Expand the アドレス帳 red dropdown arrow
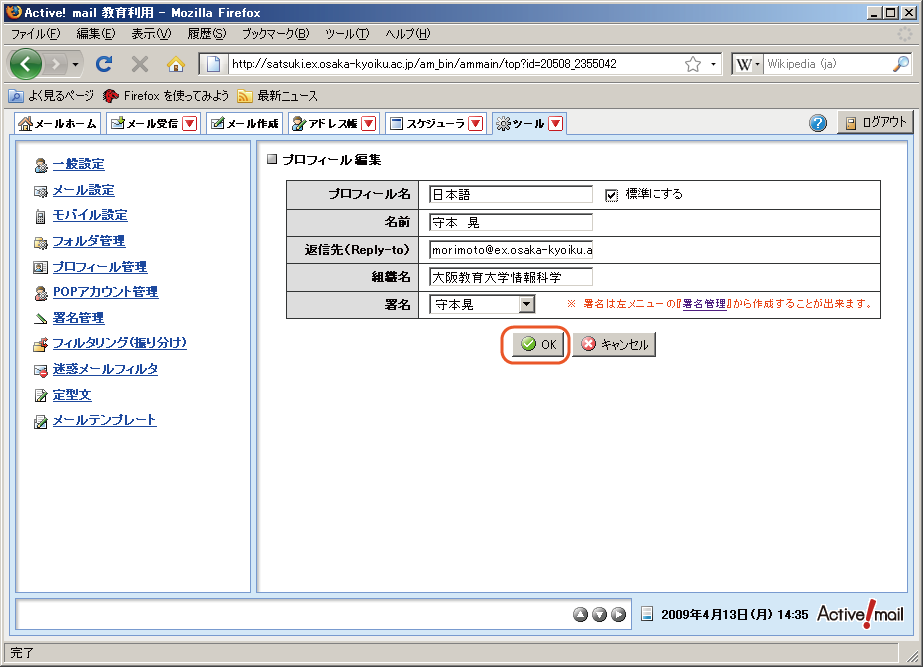Viewport: 923px width, 667px height. (368, 124)
